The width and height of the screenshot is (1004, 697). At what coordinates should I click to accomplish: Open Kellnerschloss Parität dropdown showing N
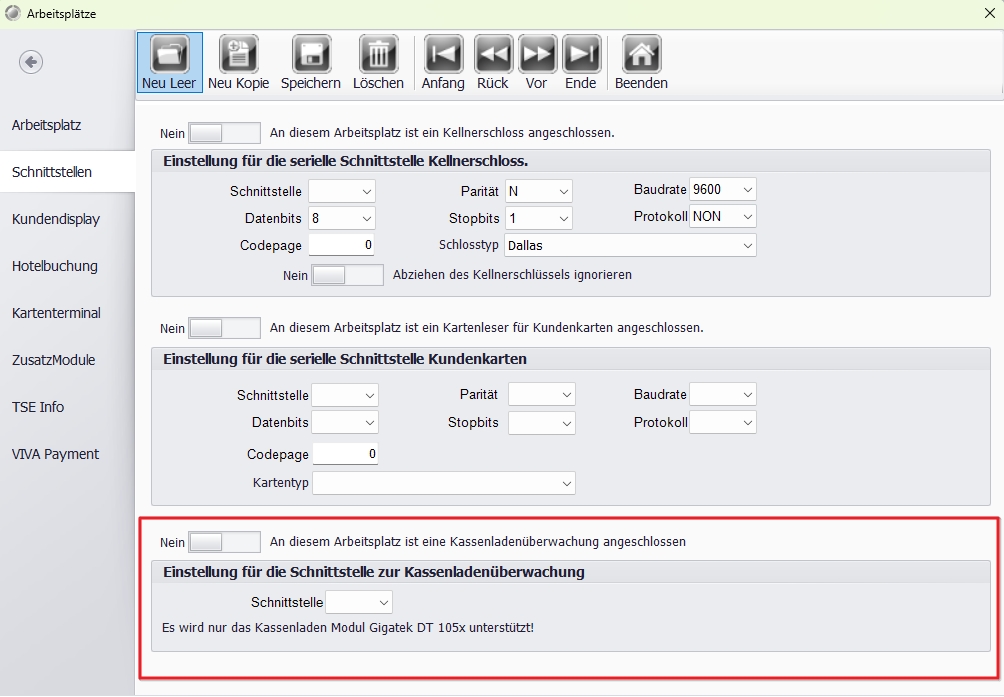pyautogui.click(x=538, y=191)
